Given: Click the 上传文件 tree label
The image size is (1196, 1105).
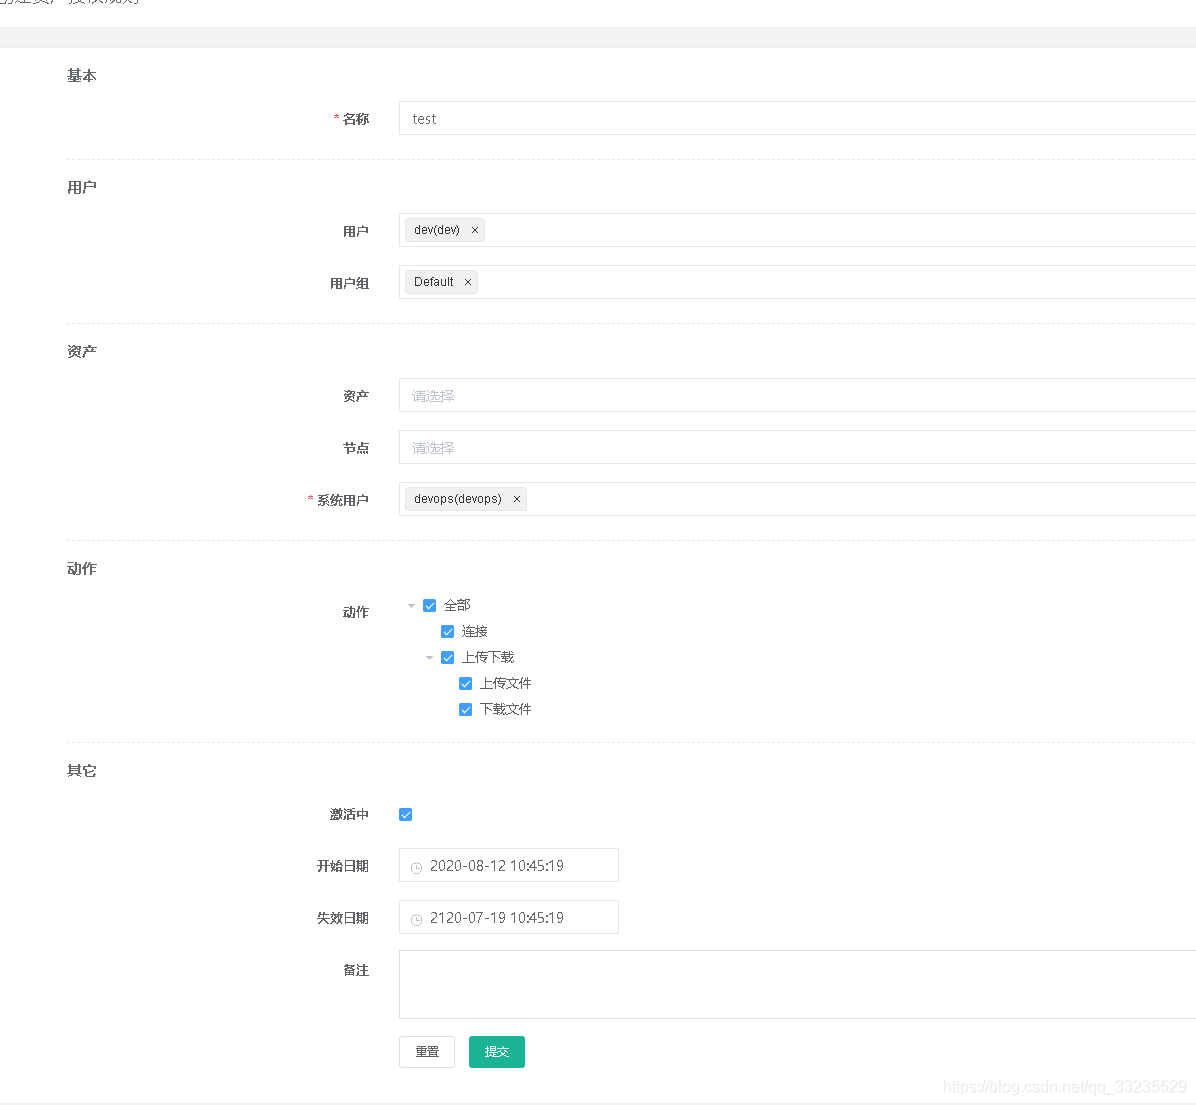Looking at the screenshot, I should pyautogui.click(x=506, y=683).
